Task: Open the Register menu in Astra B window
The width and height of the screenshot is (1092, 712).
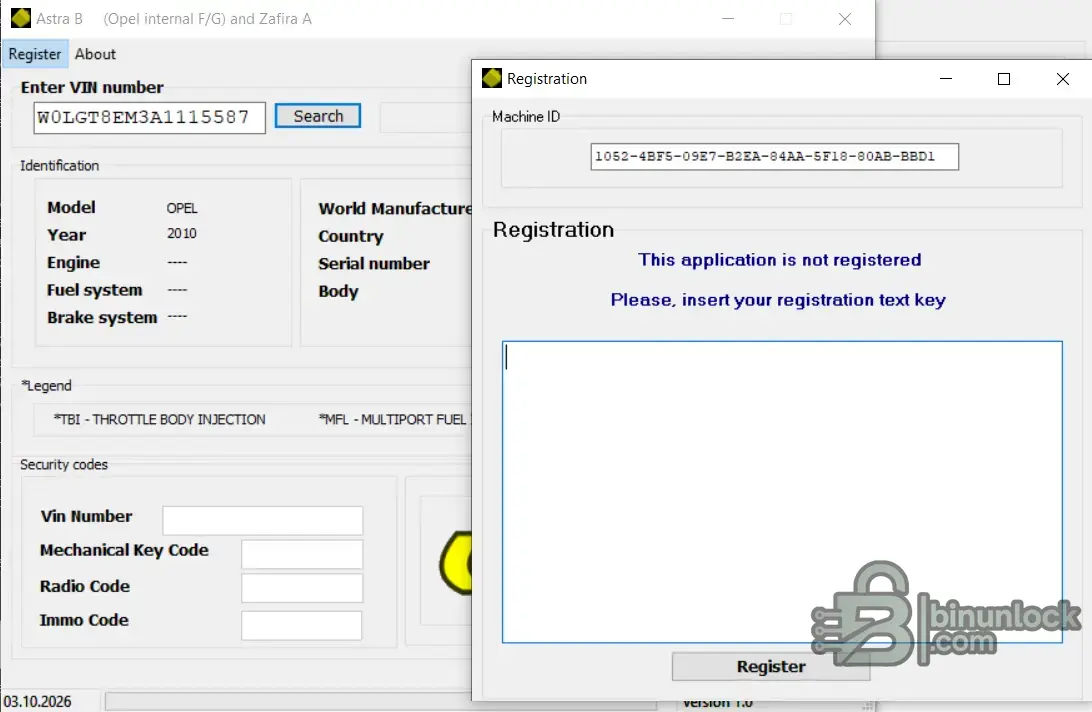Action: coord(35,54)
